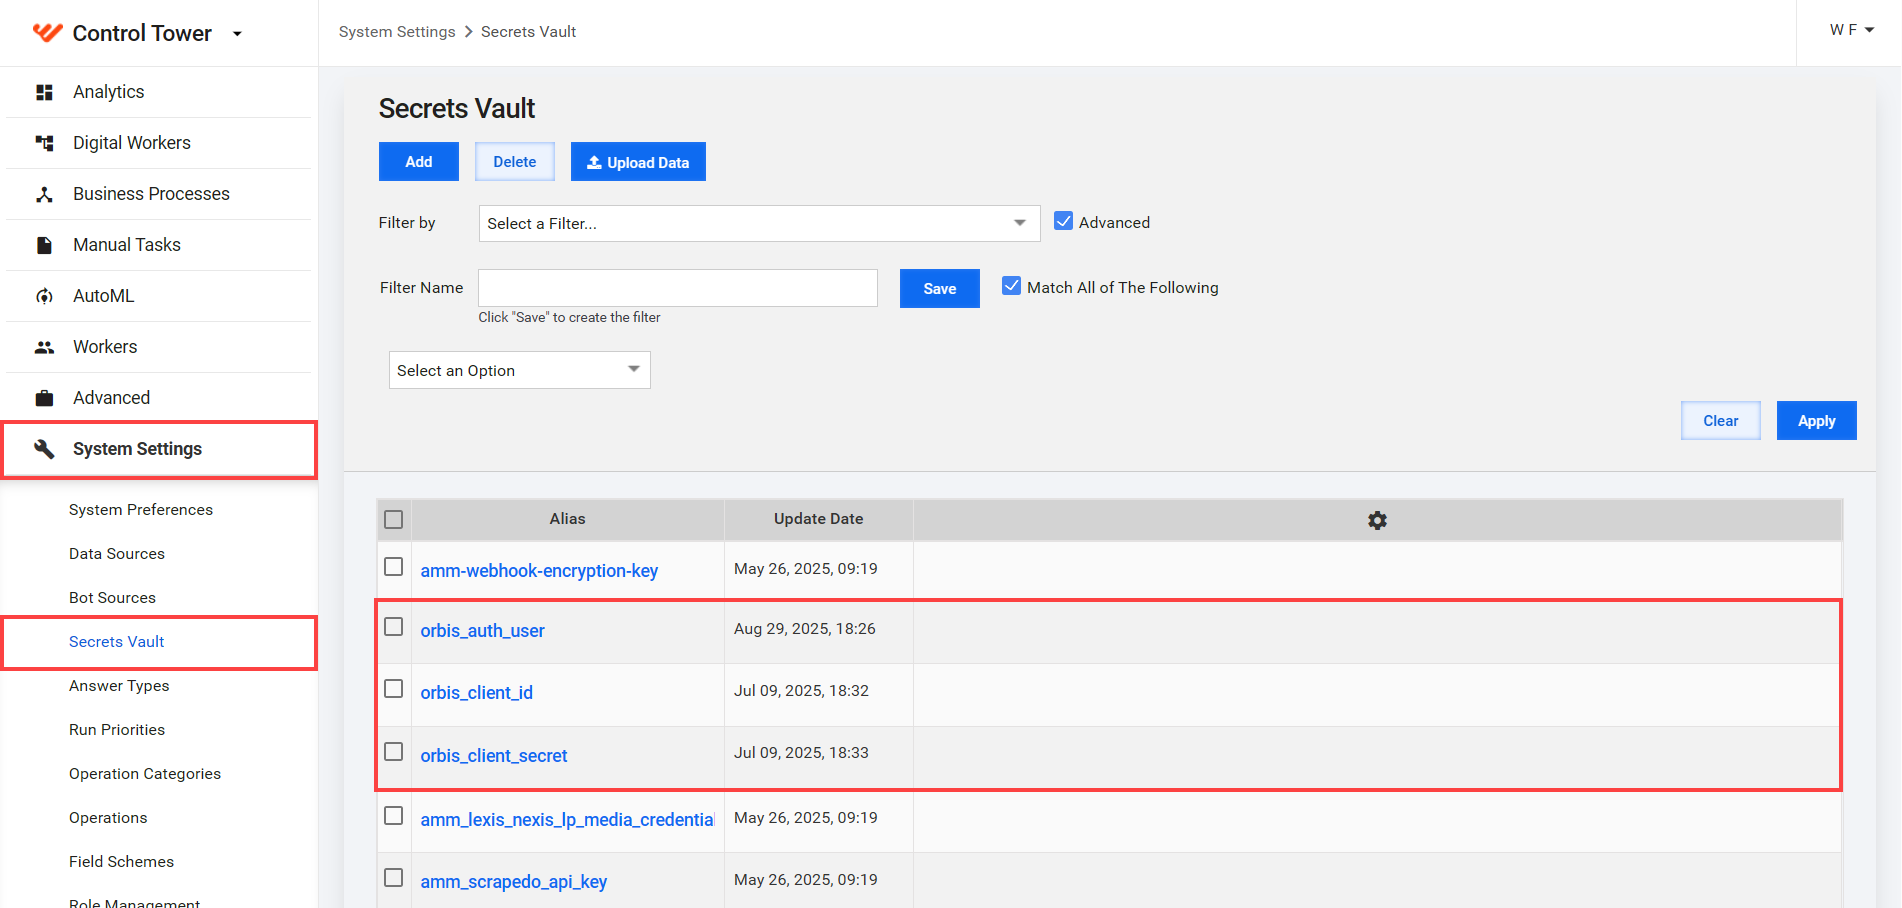
Task: Go to Data Sources submenu
Action: click(x=117, y=554)
